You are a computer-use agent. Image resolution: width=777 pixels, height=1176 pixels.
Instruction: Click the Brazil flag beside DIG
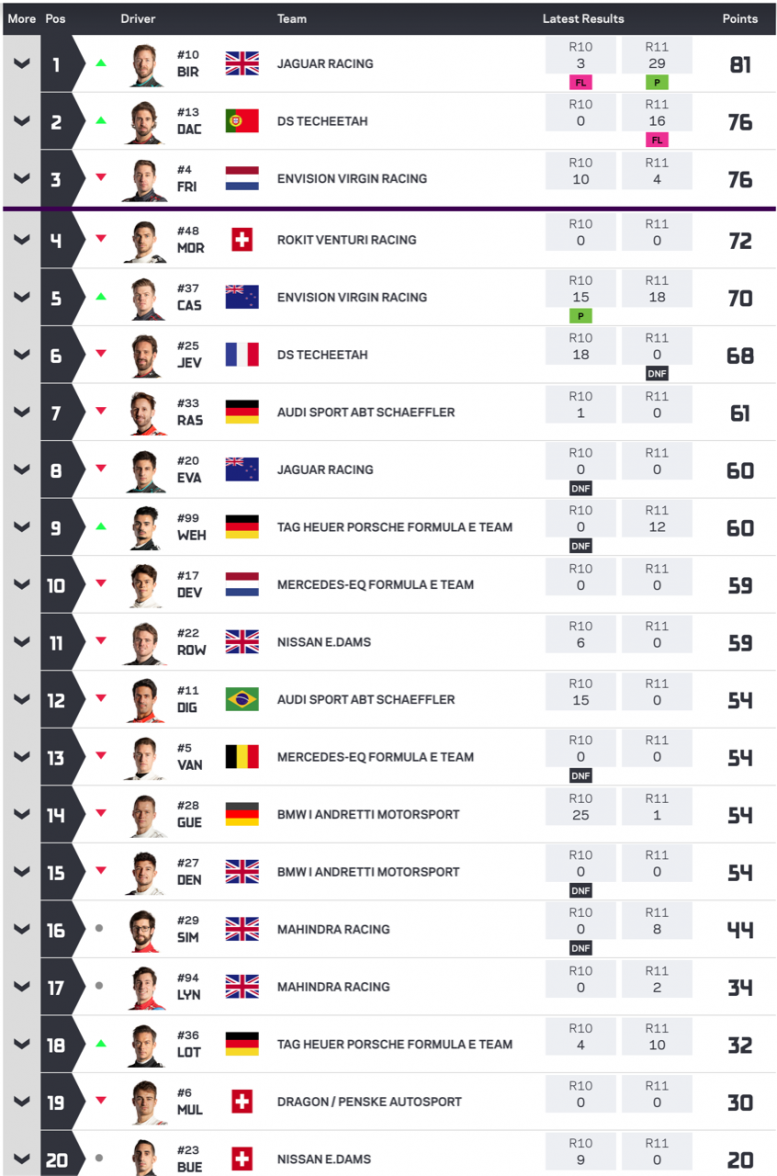coord(242,699)
